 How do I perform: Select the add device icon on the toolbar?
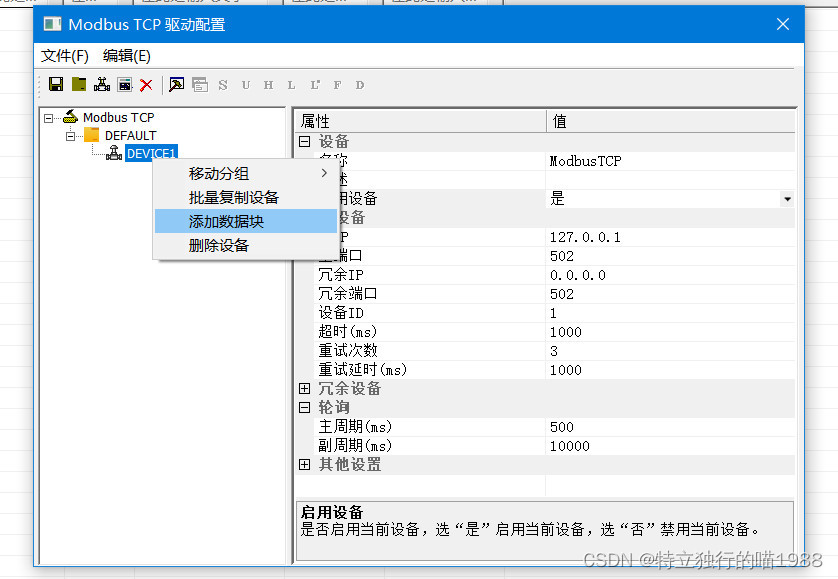(x=102, y=84)
